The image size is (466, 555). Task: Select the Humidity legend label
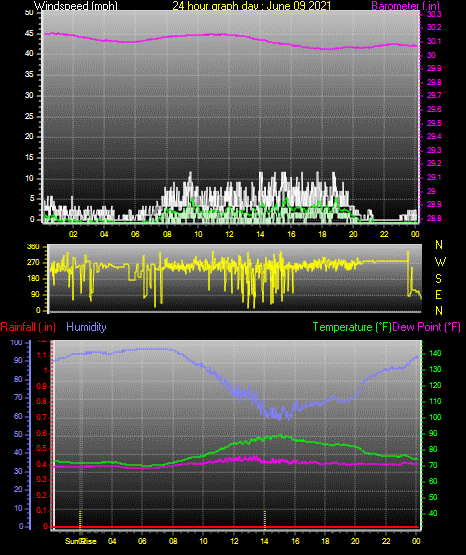click(86, 327)
